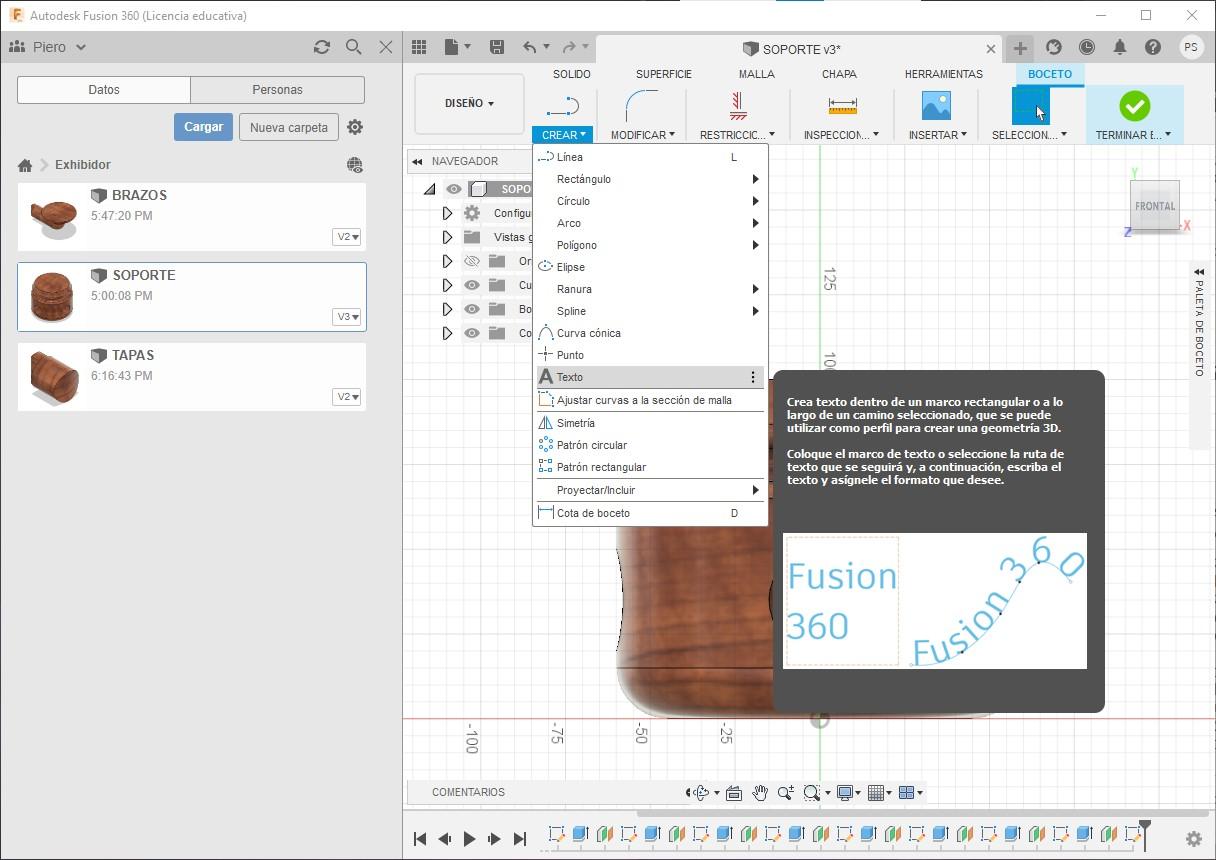Open the globe web view icon

(x=355, y=165)
